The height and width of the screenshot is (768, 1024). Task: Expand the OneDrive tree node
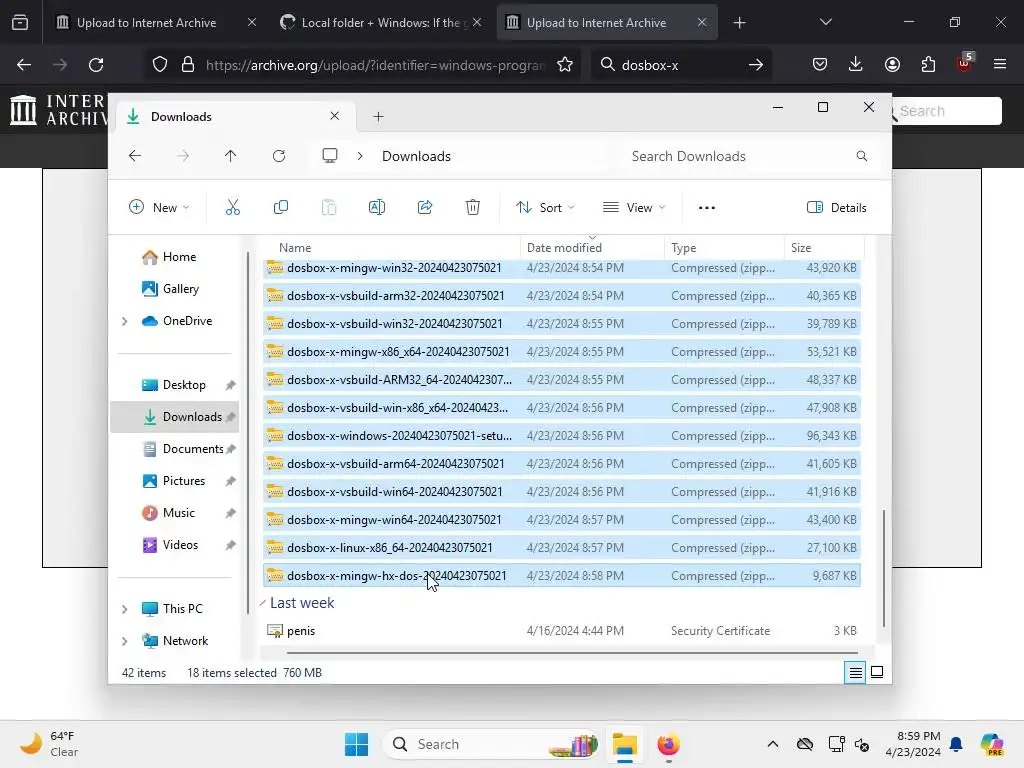point(125,321)
